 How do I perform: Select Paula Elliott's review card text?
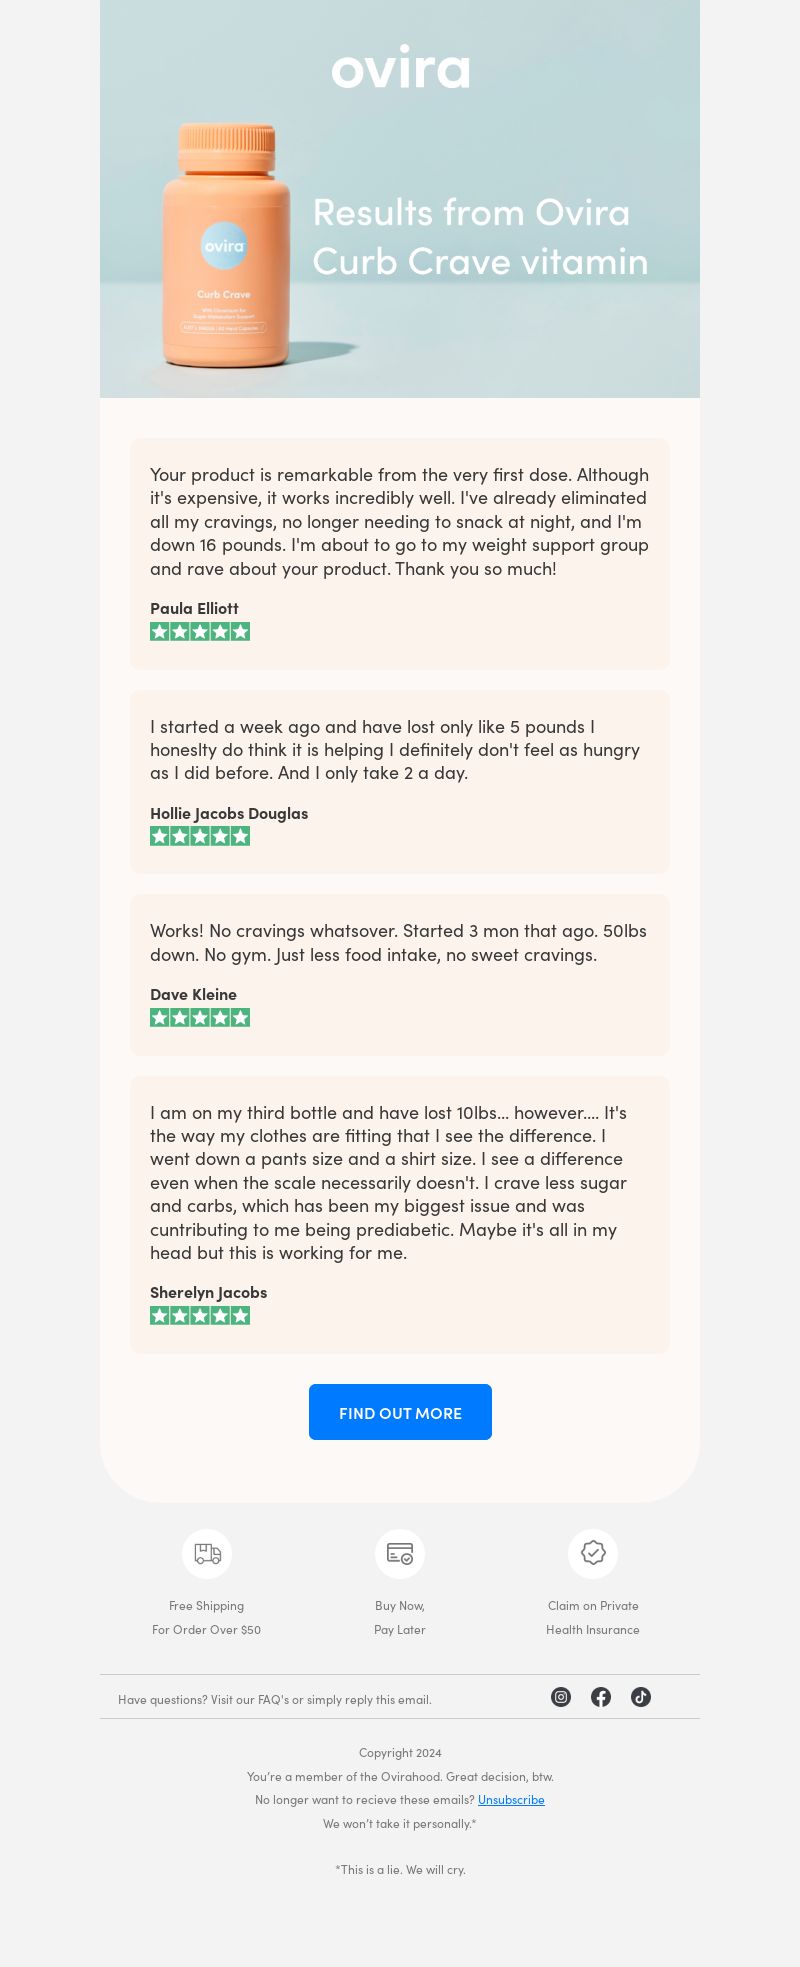point(400,521)
